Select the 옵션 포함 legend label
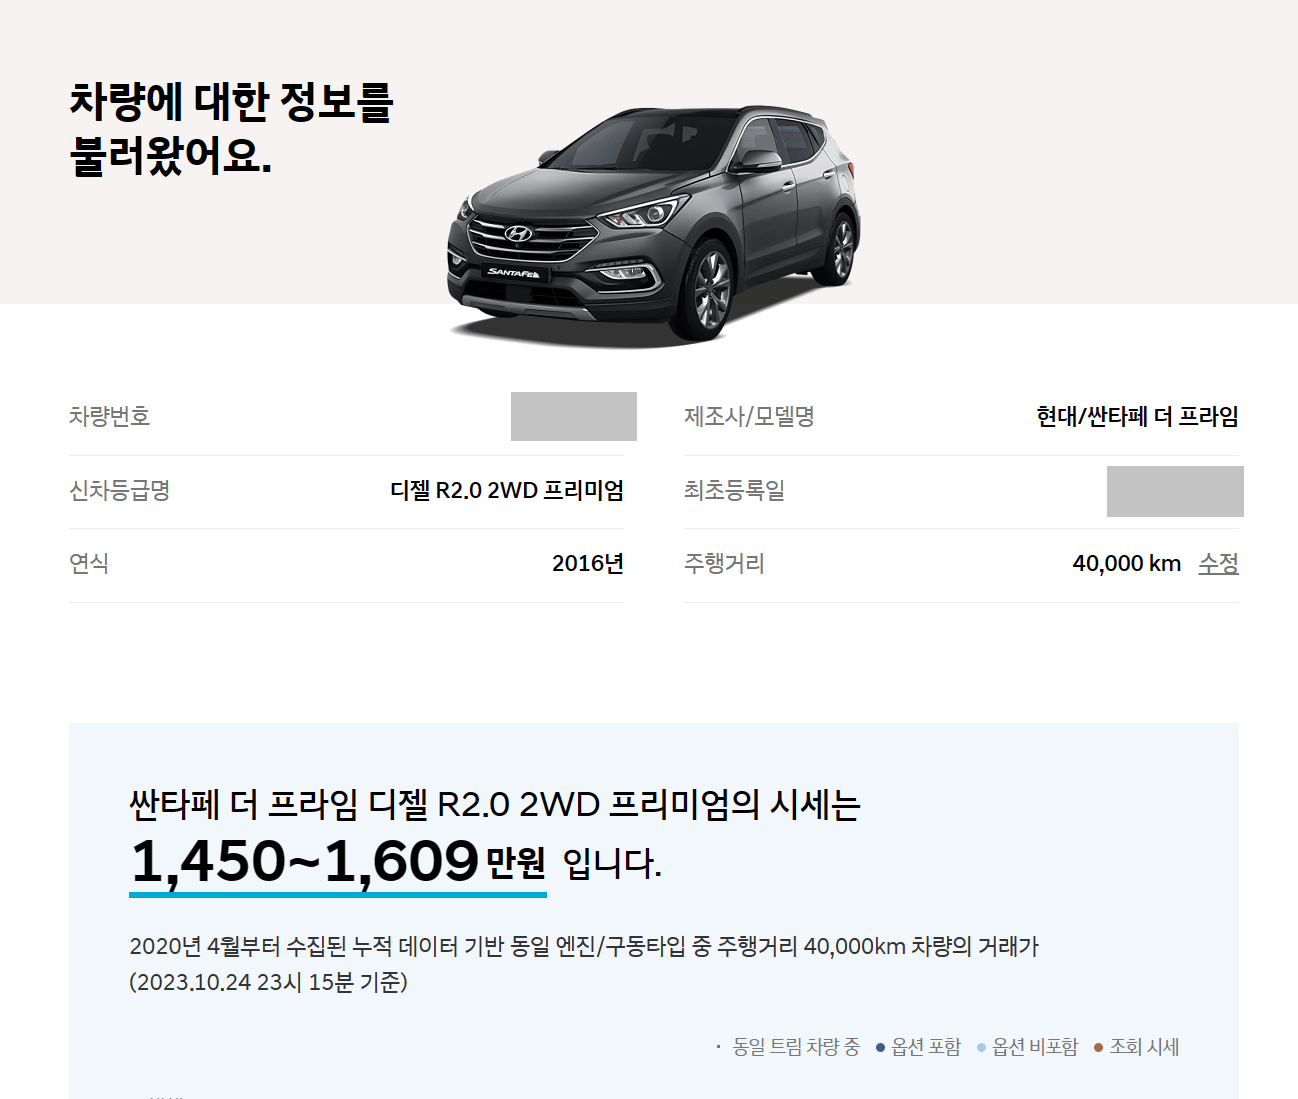Viewport: 1298px width, 1099px height. pyautogui.click(x=926, y=1047)
